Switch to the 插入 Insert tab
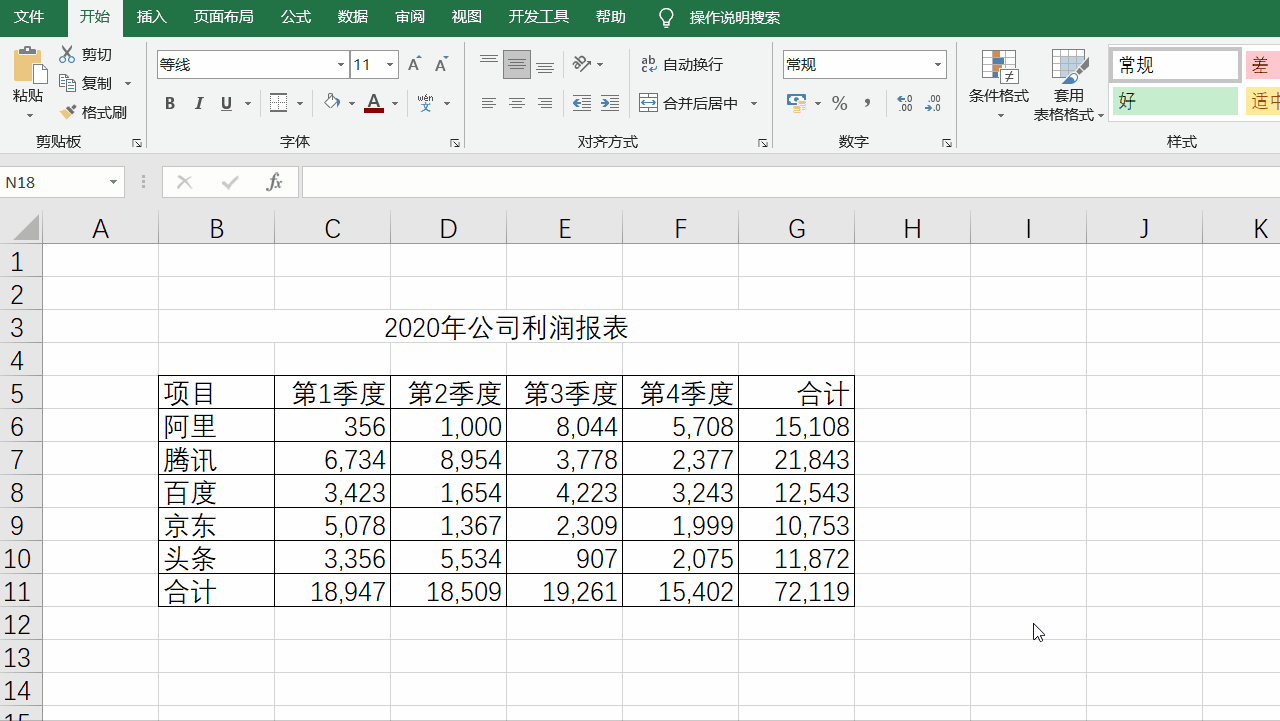Viewport: 1280px width, 721px height. (x=152, y=17)
